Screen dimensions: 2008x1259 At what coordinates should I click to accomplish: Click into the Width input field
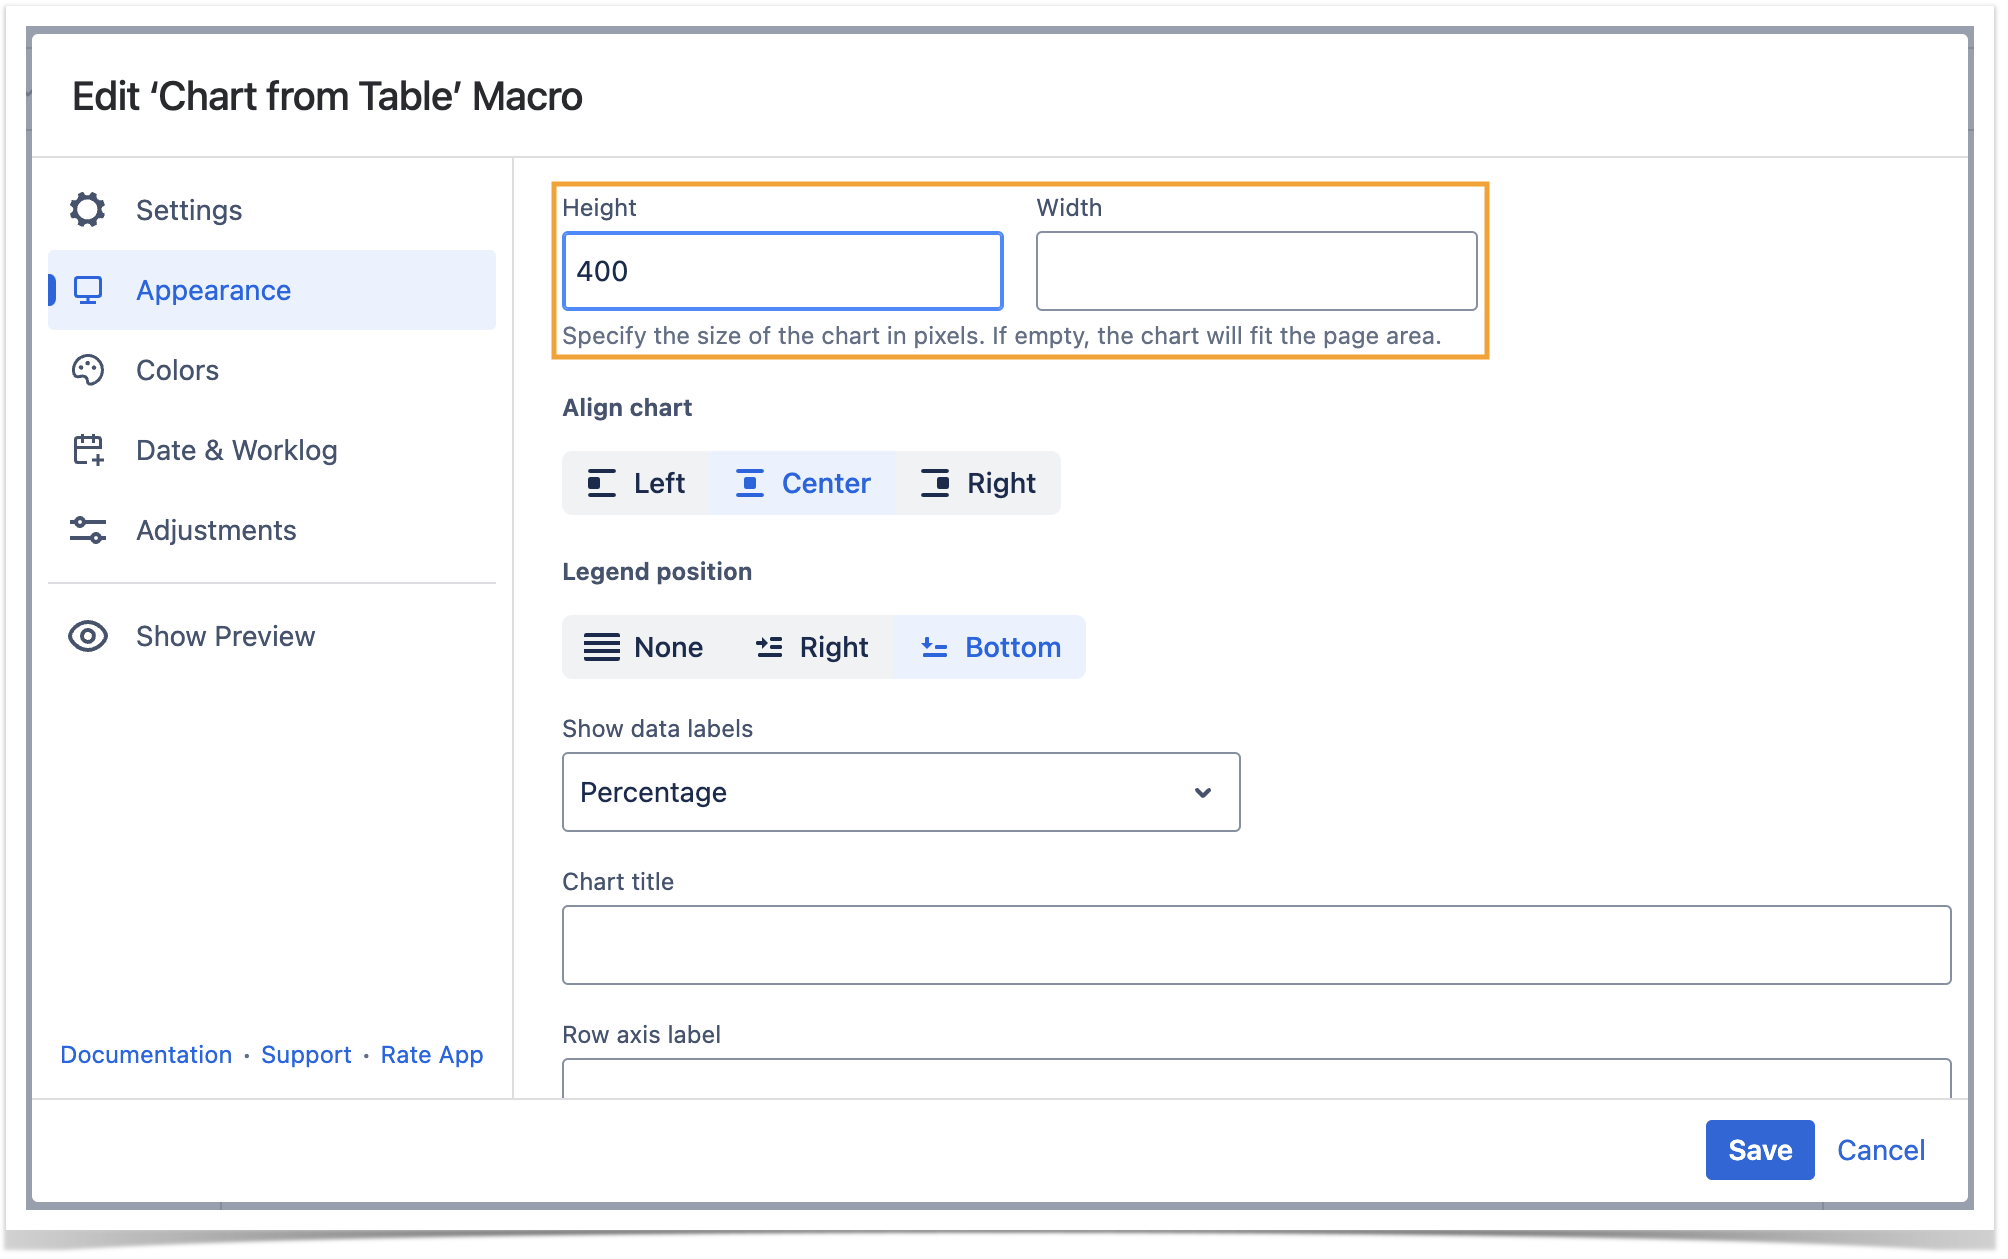click(1256, 271)
